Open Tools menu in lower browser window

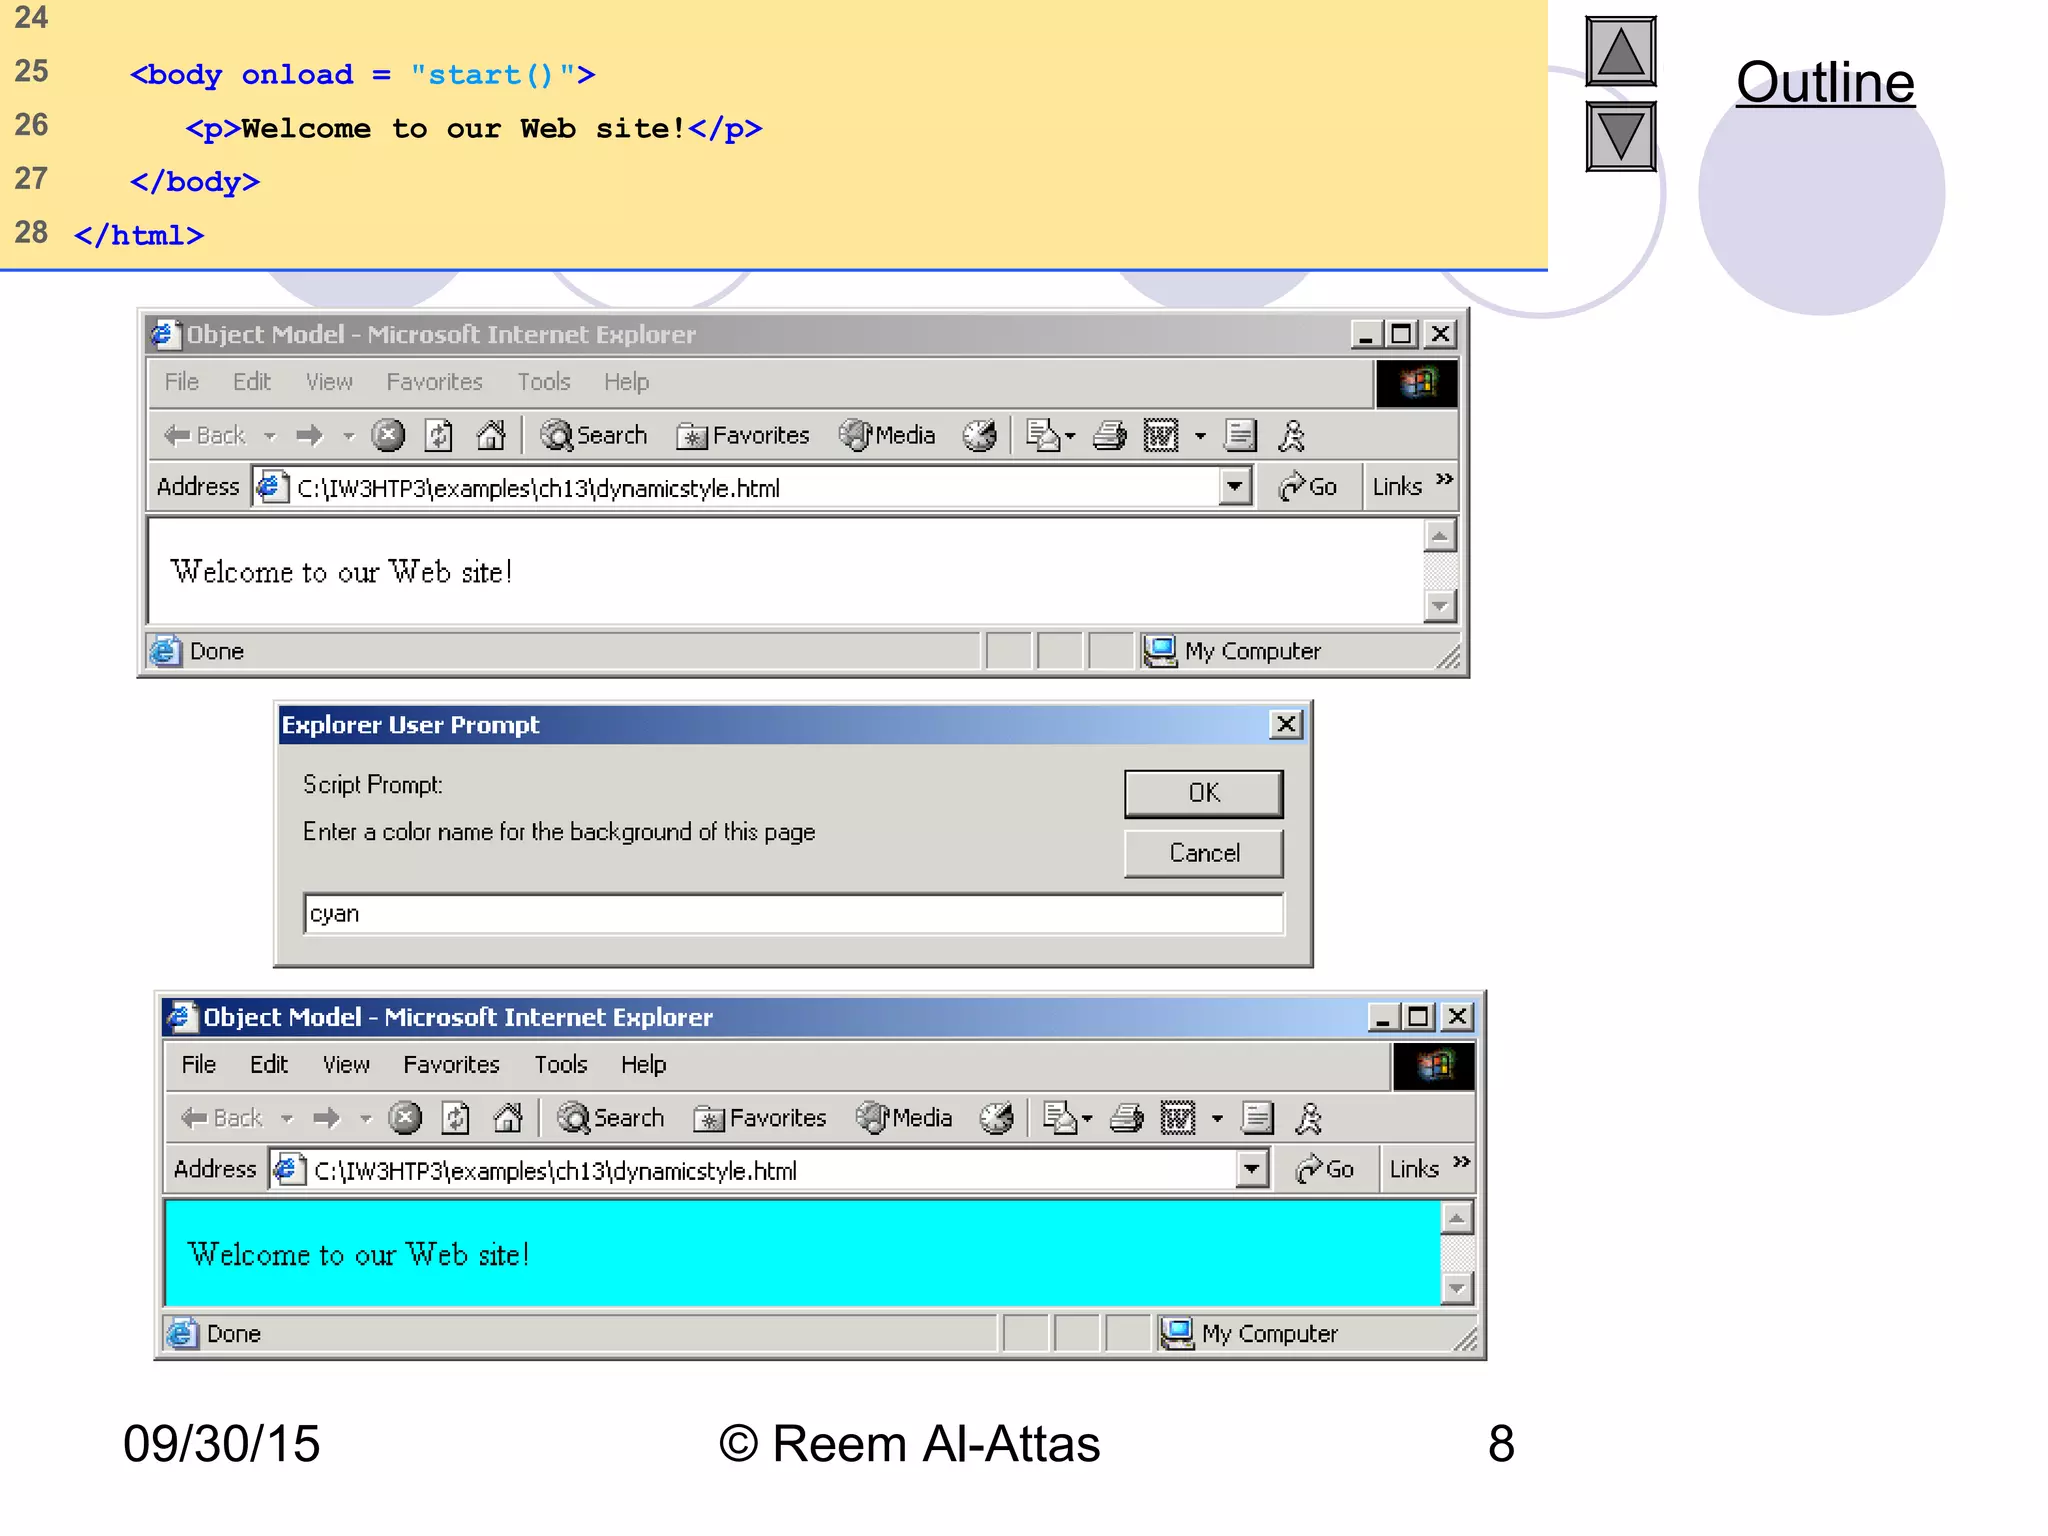pyautogui.click(x=560, y=1064)
